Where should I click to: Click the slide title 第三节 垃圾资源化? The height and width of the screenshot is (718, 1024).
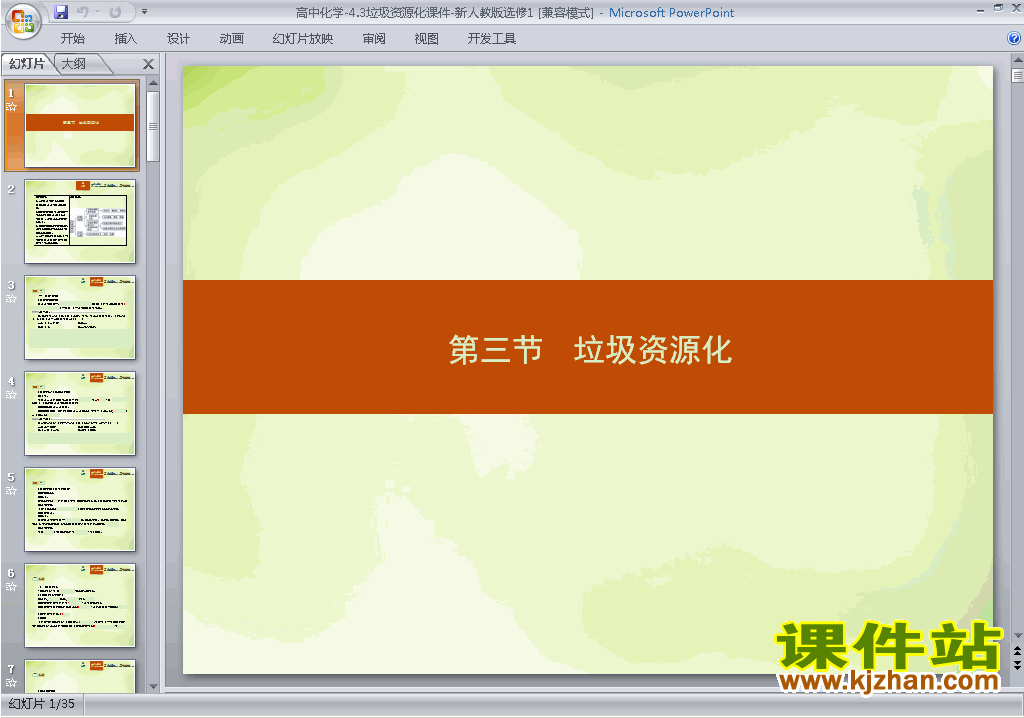590,350
